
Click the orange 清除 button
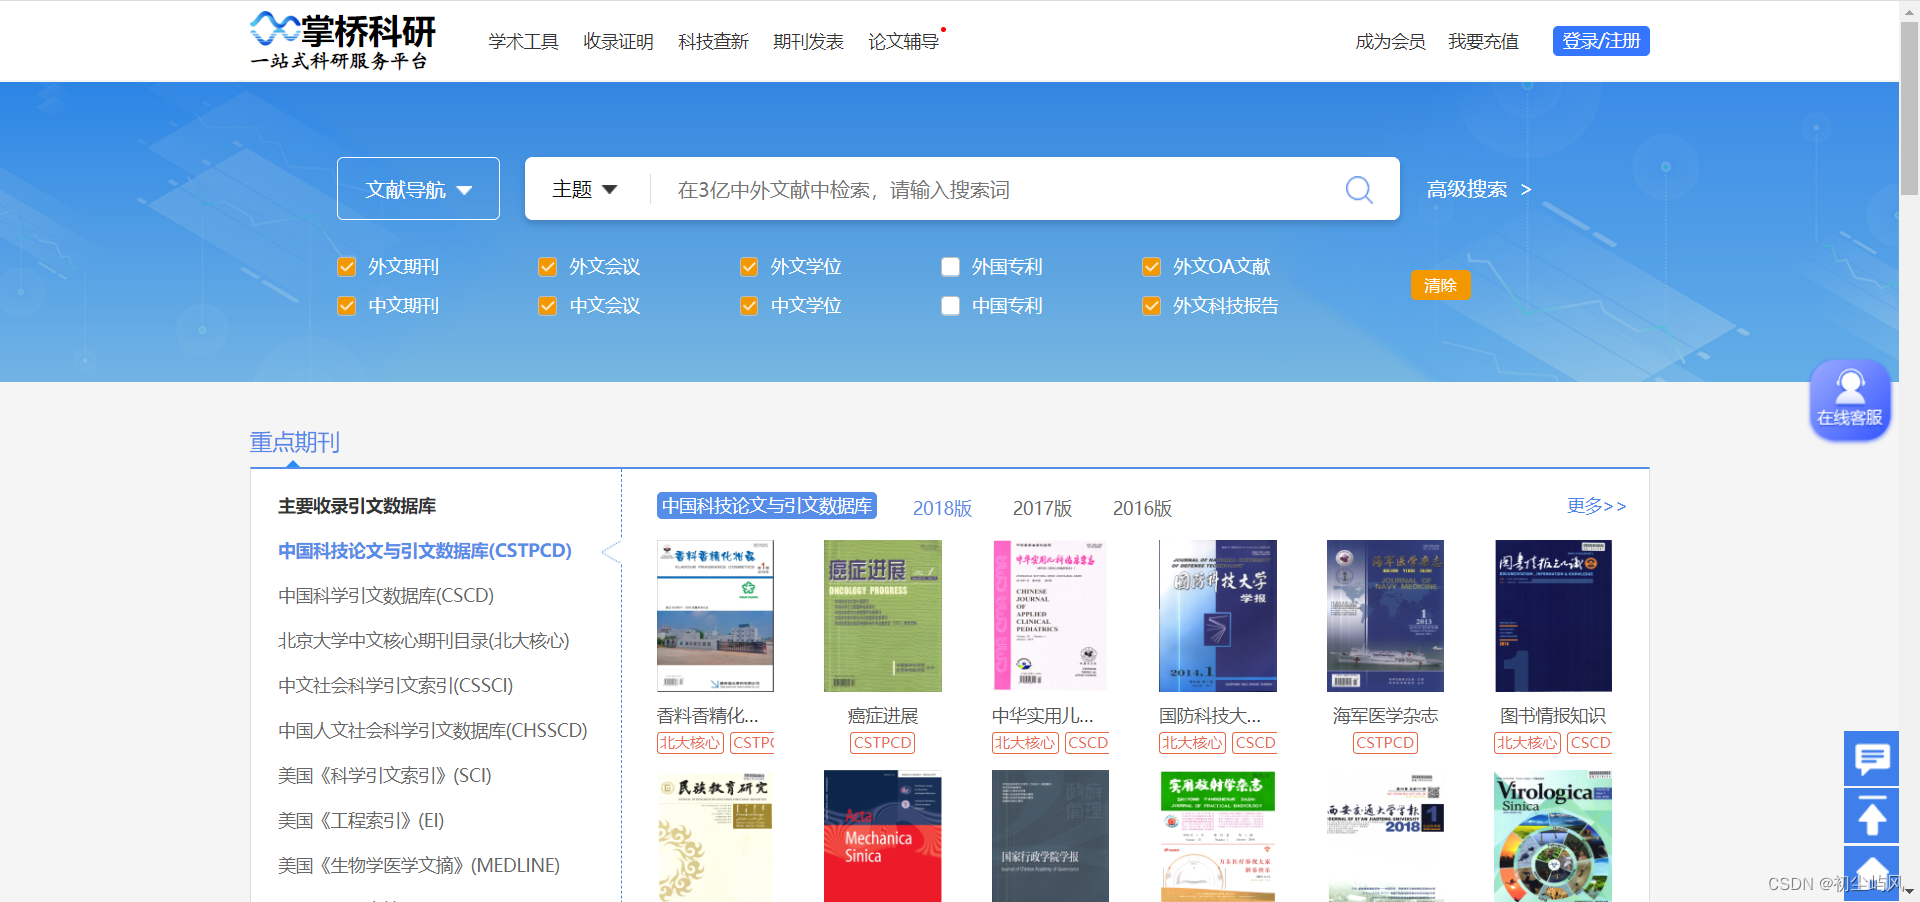pyautogui.click(x=1440, y=285)
